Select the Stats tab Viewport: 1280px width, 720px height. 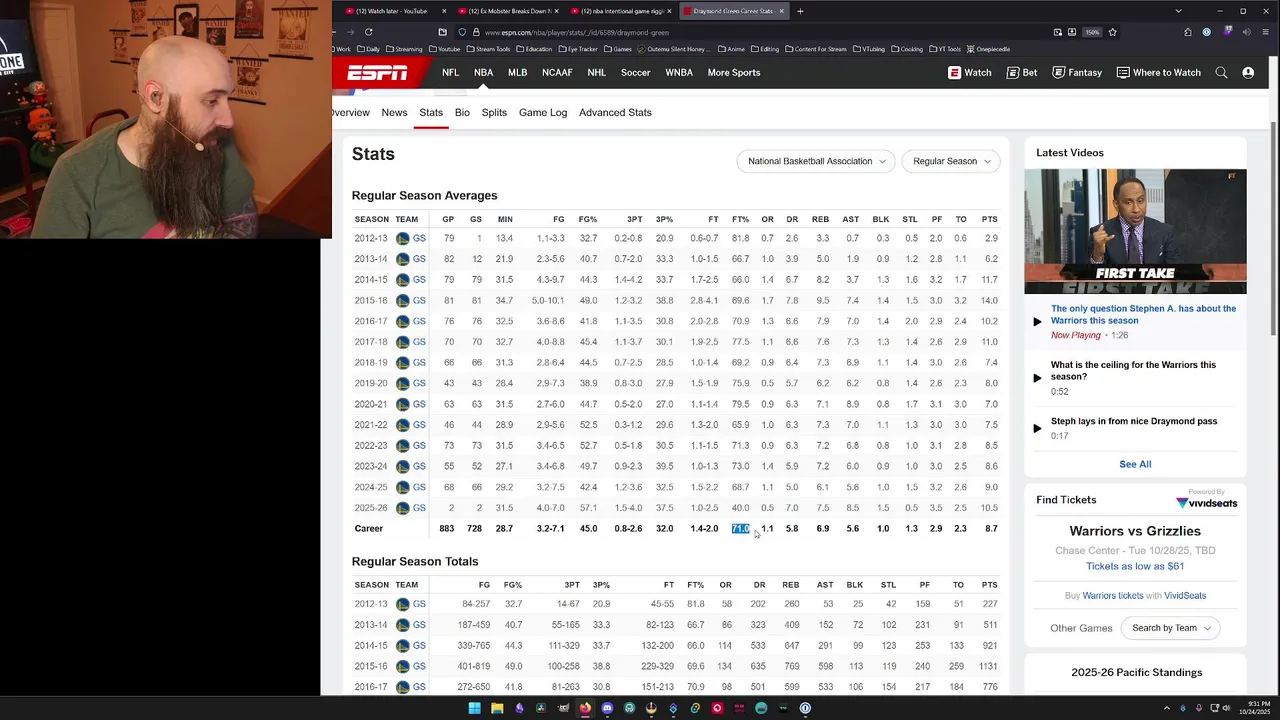pyautogui.click(x=431, y=112)
